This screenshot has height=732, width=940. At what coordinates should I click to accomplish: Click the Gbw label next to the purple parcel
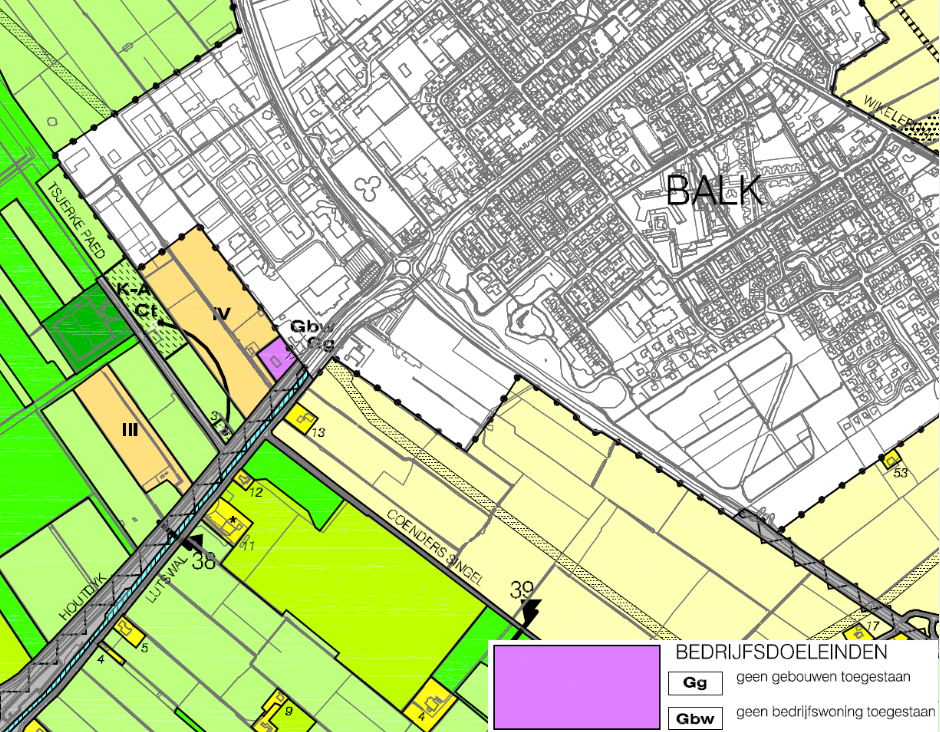(310, 327)
